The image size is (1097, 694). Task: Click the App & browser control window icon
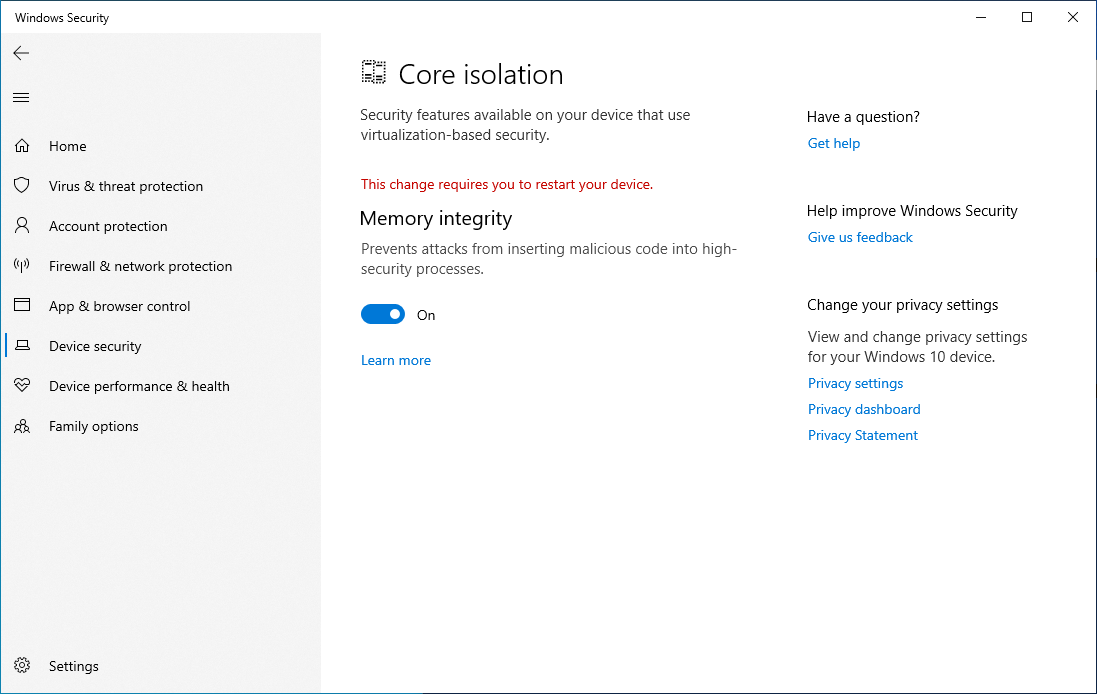tap(22, 305)
